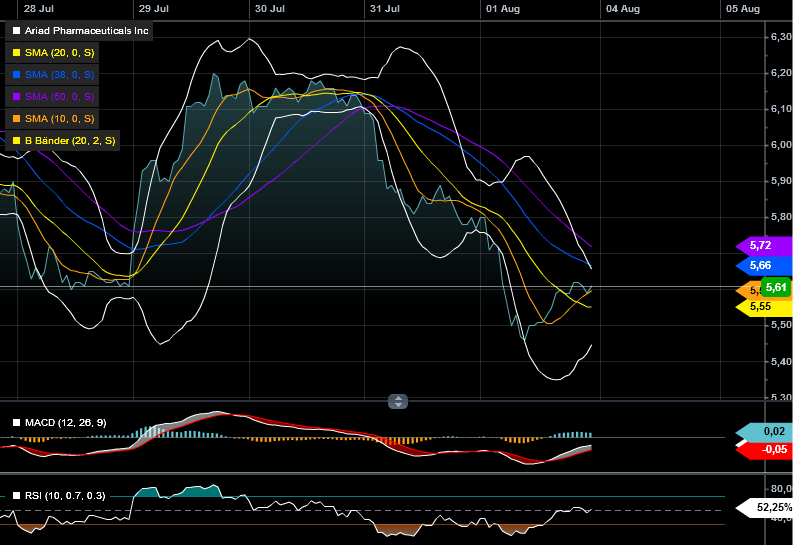The image size is (793, 545).
Task: Click the blue square next to SMA (38, 0, S)
Action: [15, 75]
